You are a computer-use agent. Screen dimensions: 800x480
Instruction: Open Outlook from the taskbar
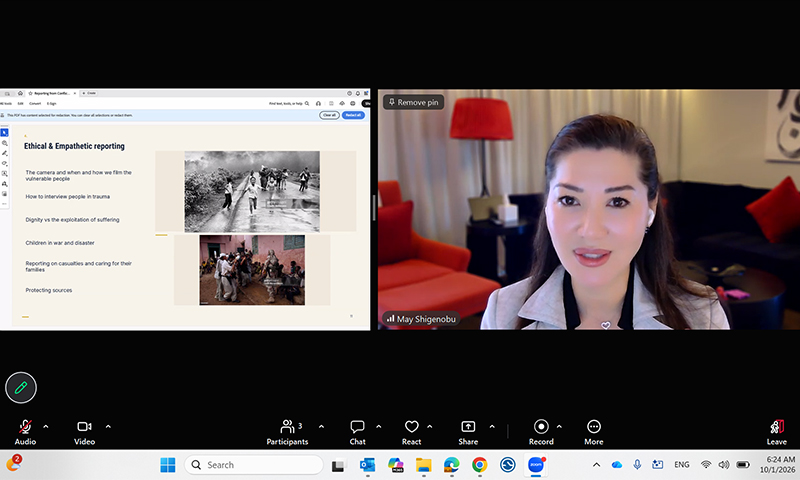pyautogui.click(x=367, y=465)
